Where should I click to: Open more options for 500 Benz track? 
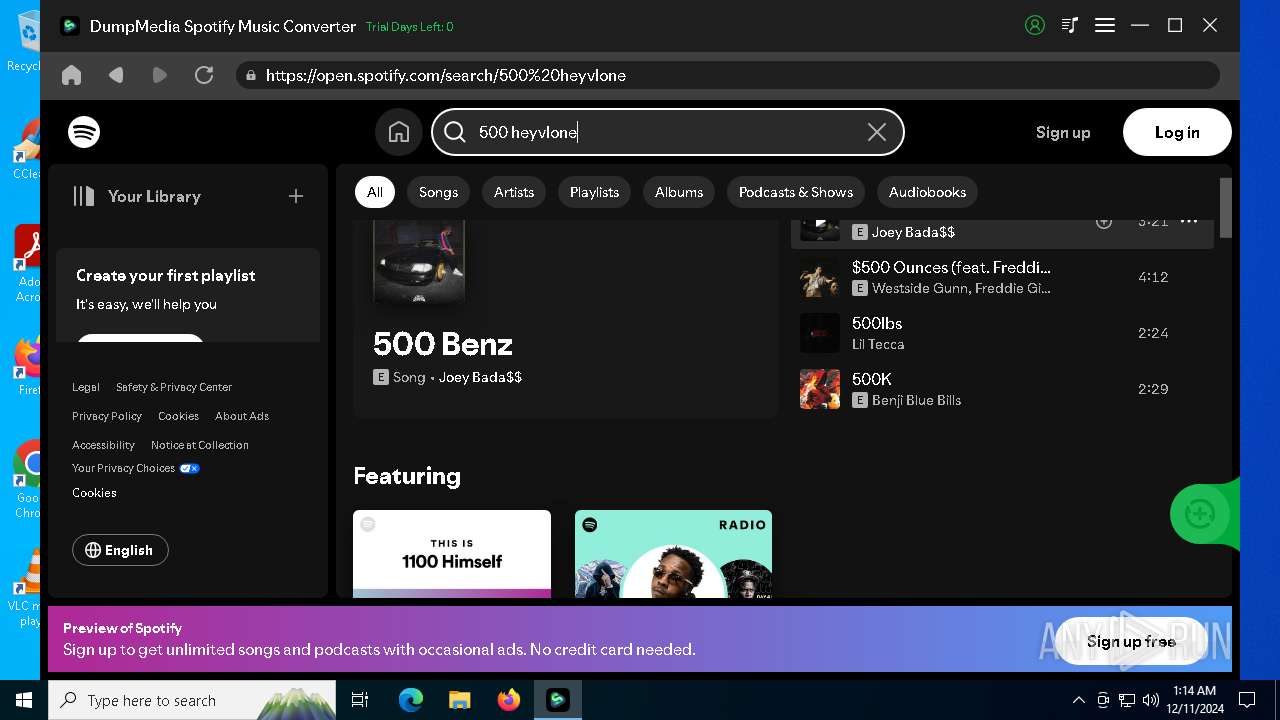coord(1189,222)
